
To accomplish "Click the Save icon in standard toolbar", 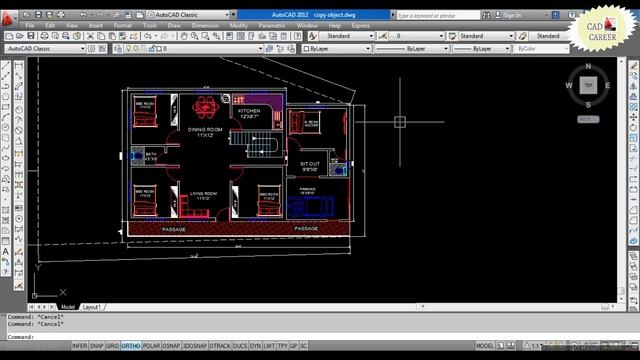I will [31, 36].
